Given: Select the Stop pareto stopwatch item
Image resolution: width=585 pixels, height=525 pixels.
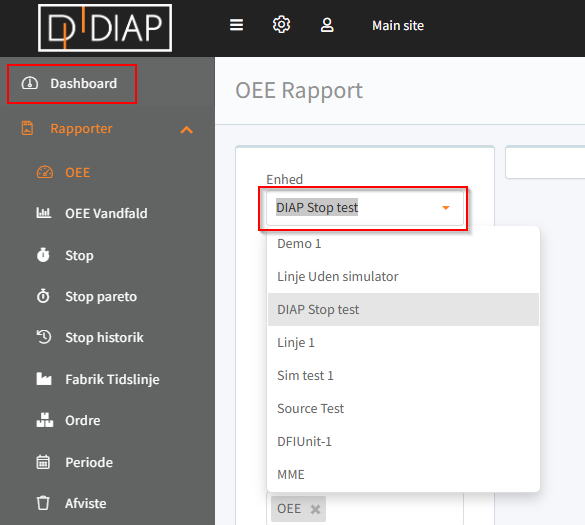Looking at the screenshot, I should click(x=87, y=297).
